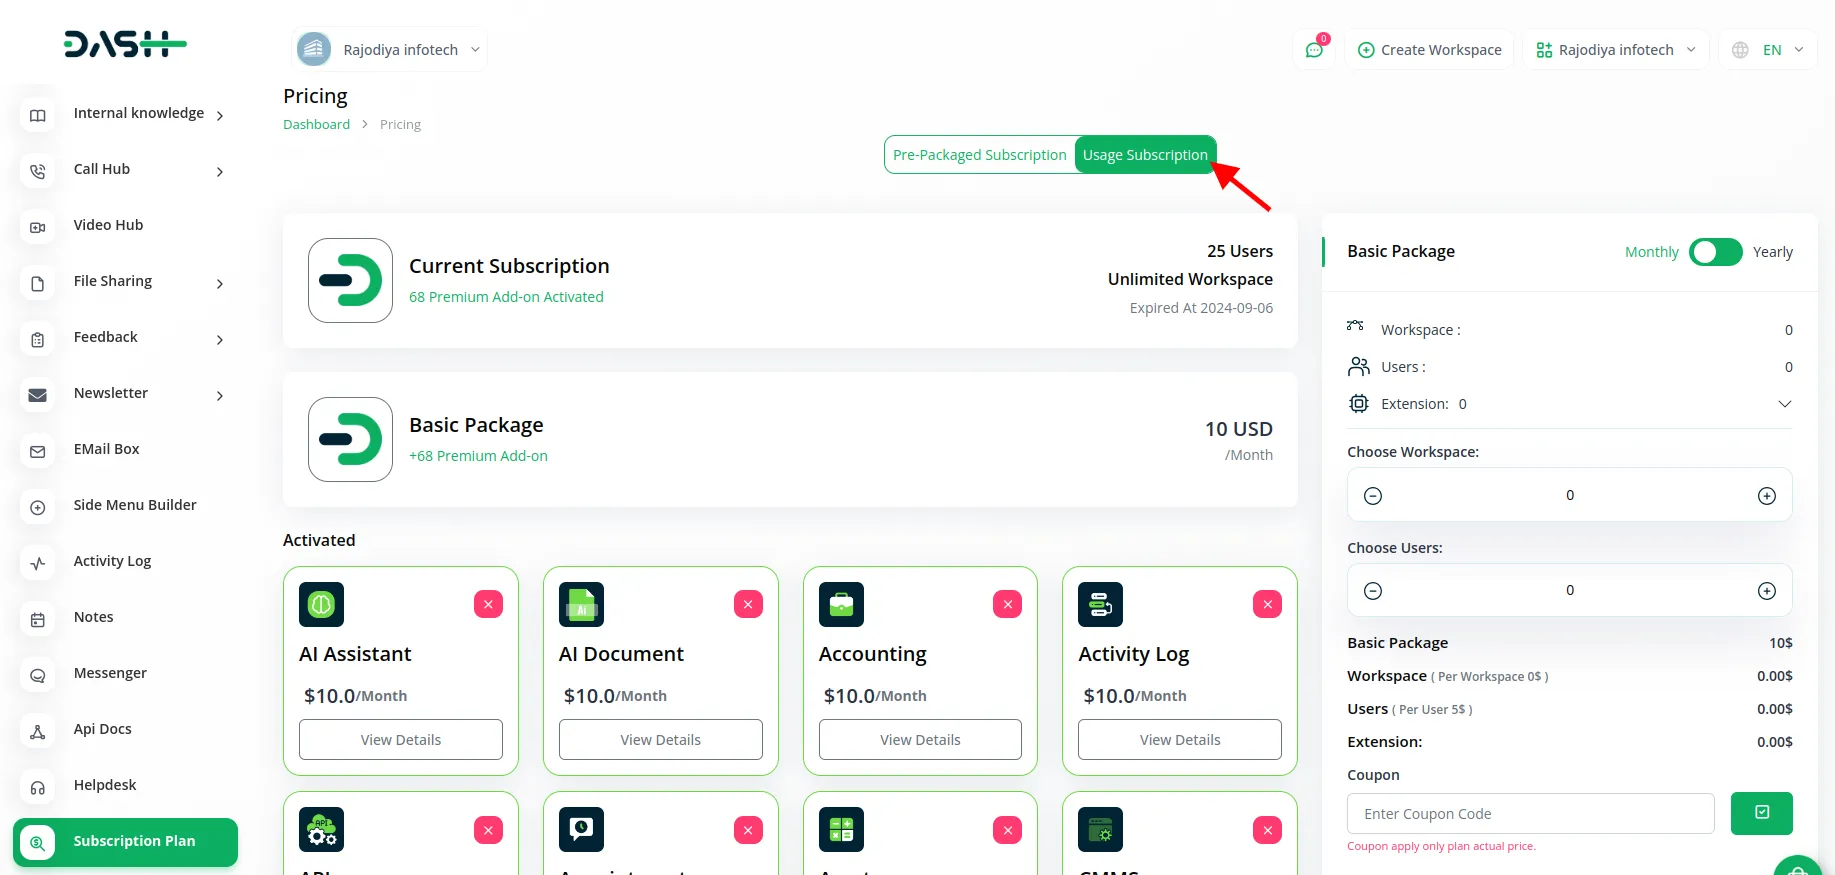The height and width of the screenshot is (875, 1835).
Task: Open Video Hub in sidebar
Action: pos(108,225)
